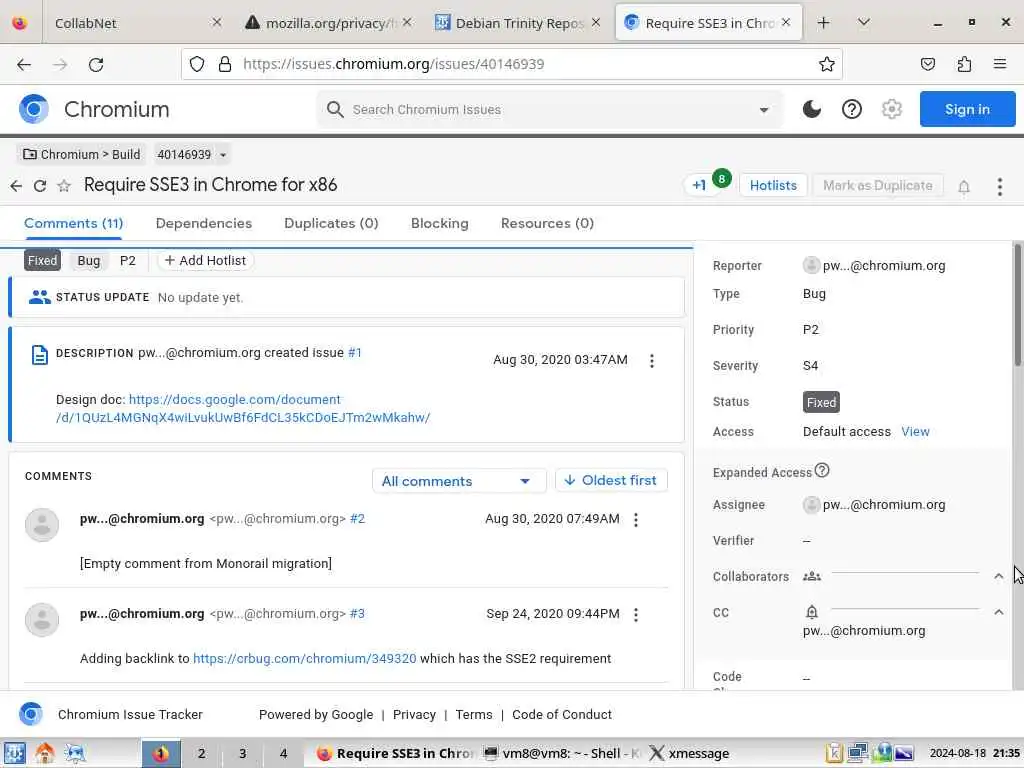This screenshot has height=768, width=1024.
Task: Focus the Search Chromium Issues field
Action: [549, 109]
